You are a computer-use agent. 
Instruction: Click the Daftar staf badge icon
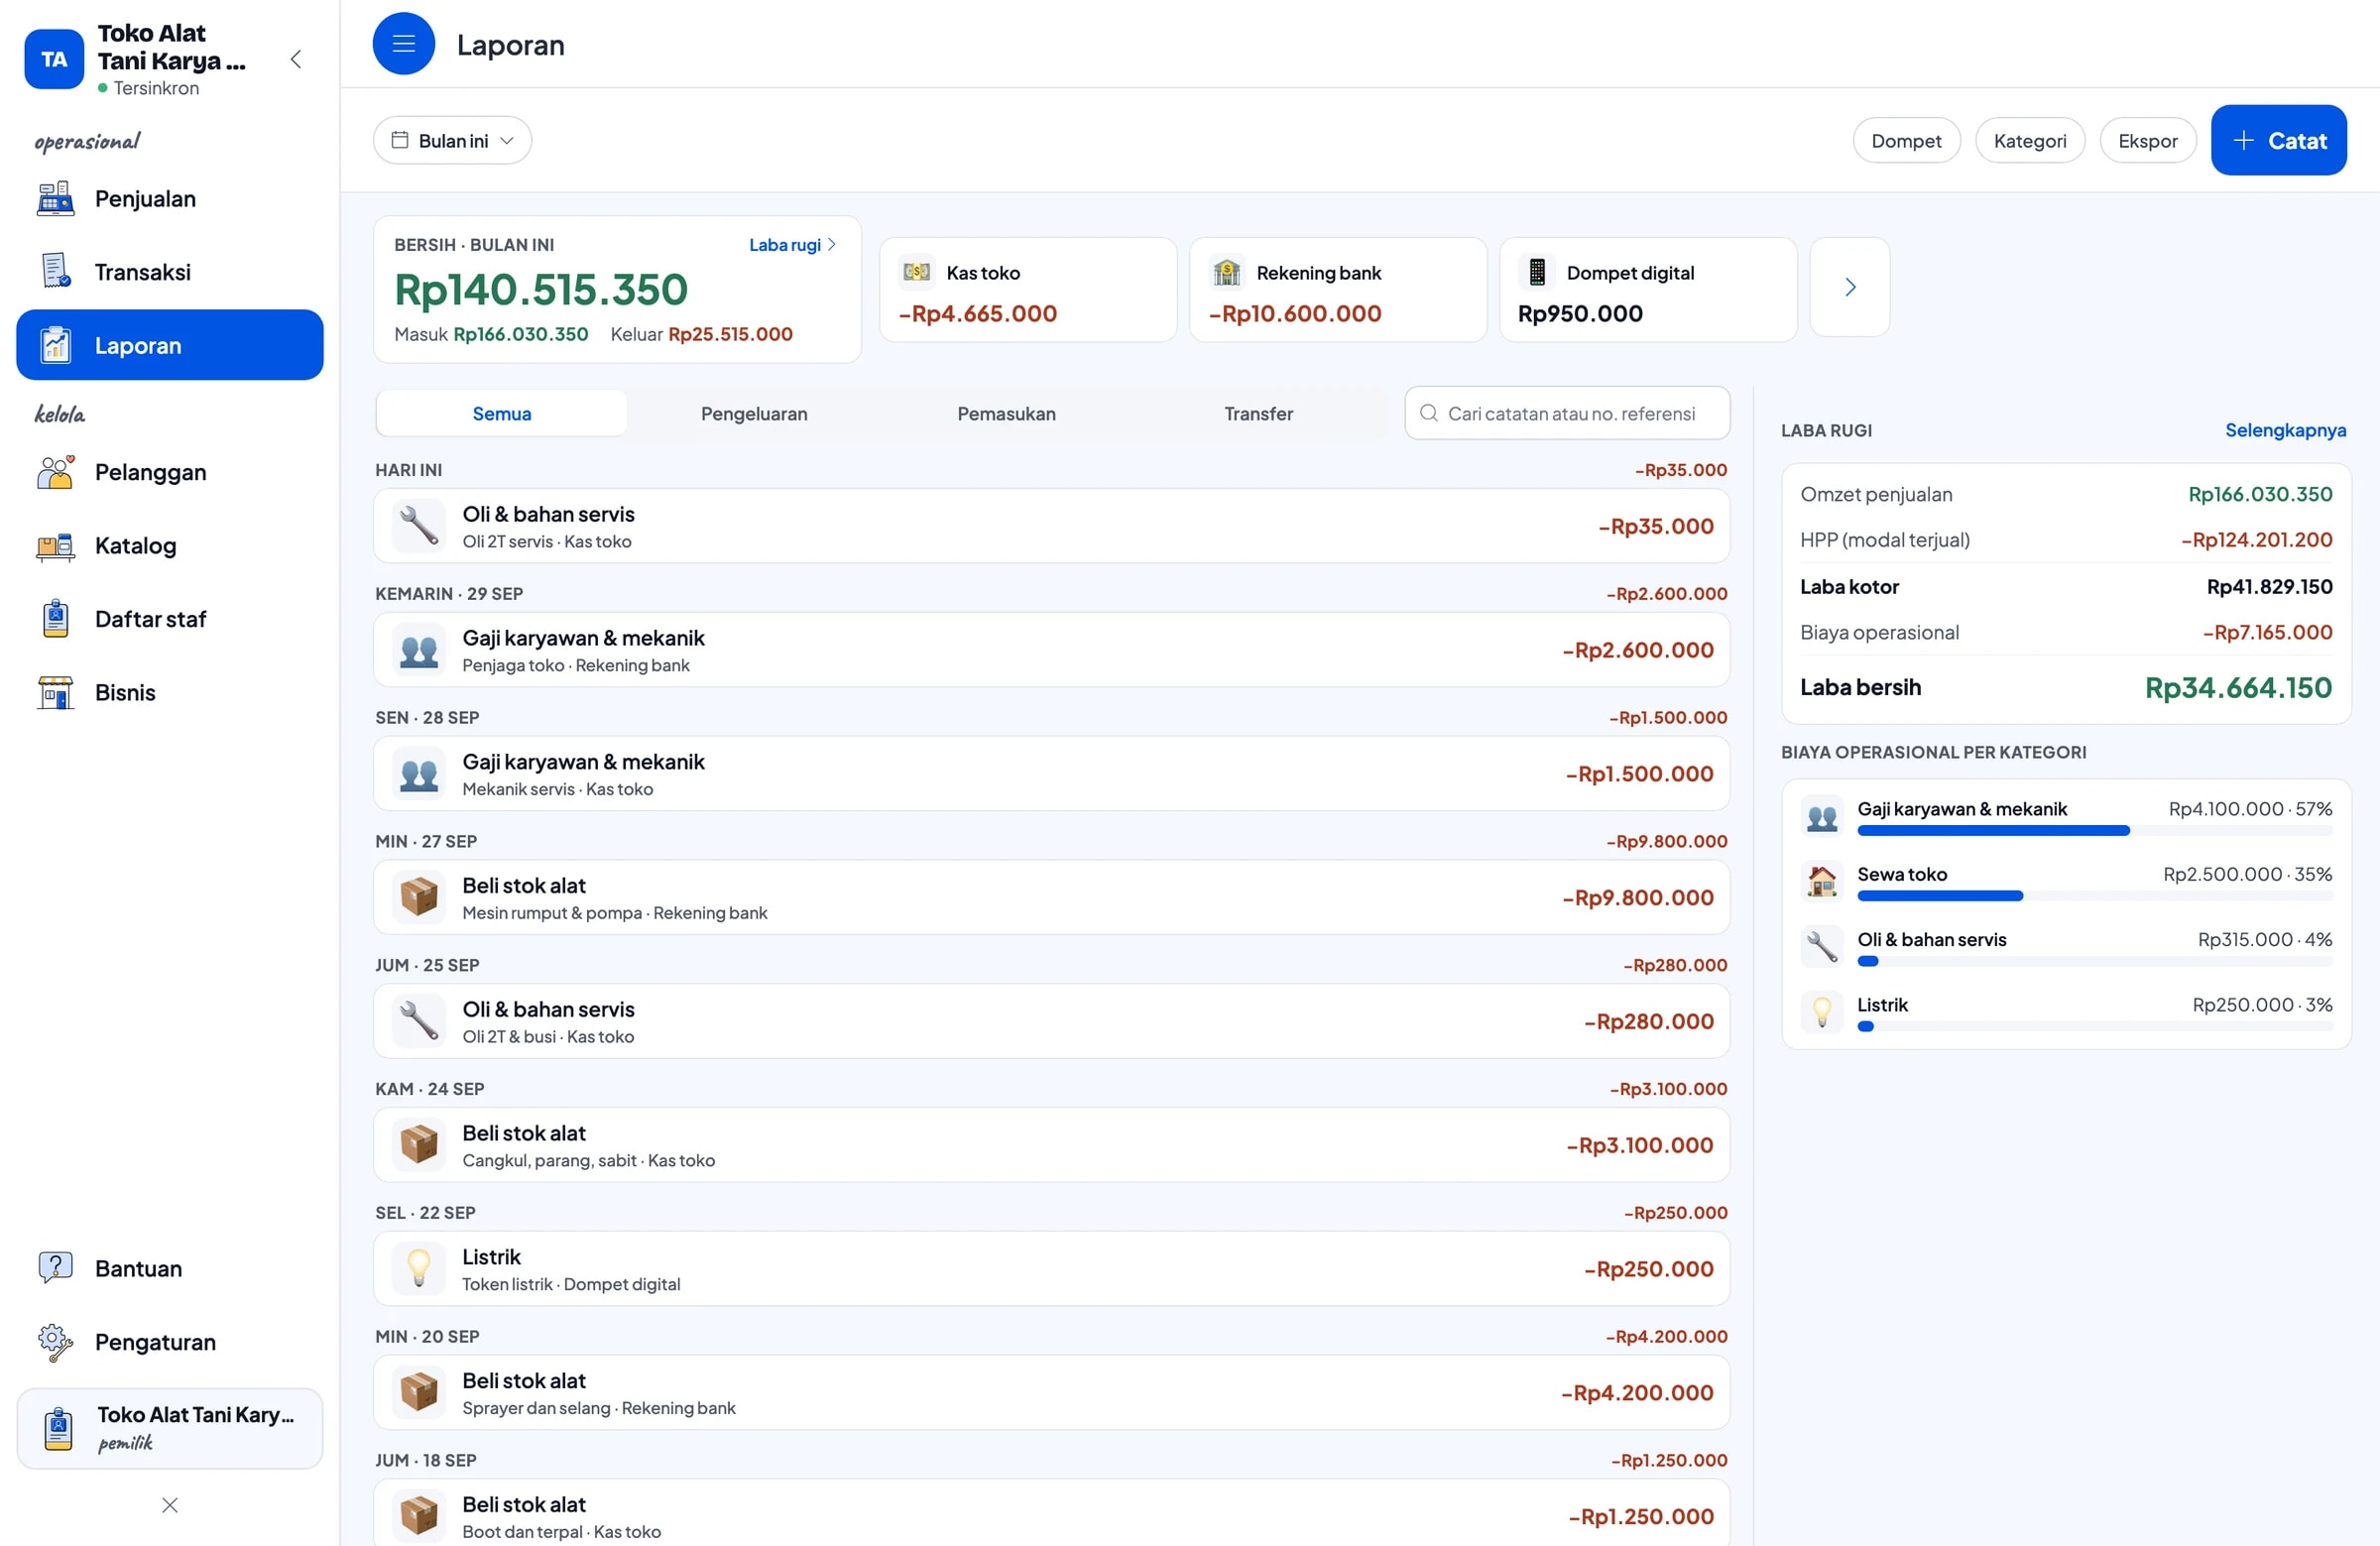click(55, 618)
